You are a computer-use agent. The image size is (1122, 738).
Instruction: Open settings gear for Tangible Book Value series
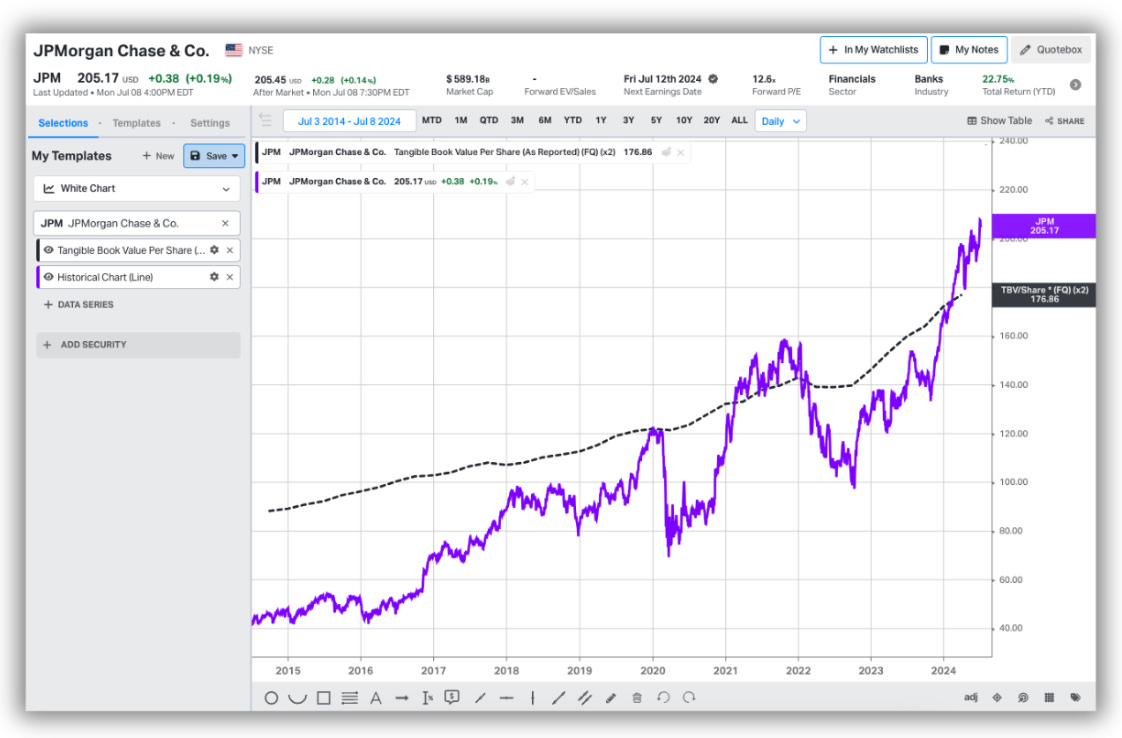click(214, 250)
